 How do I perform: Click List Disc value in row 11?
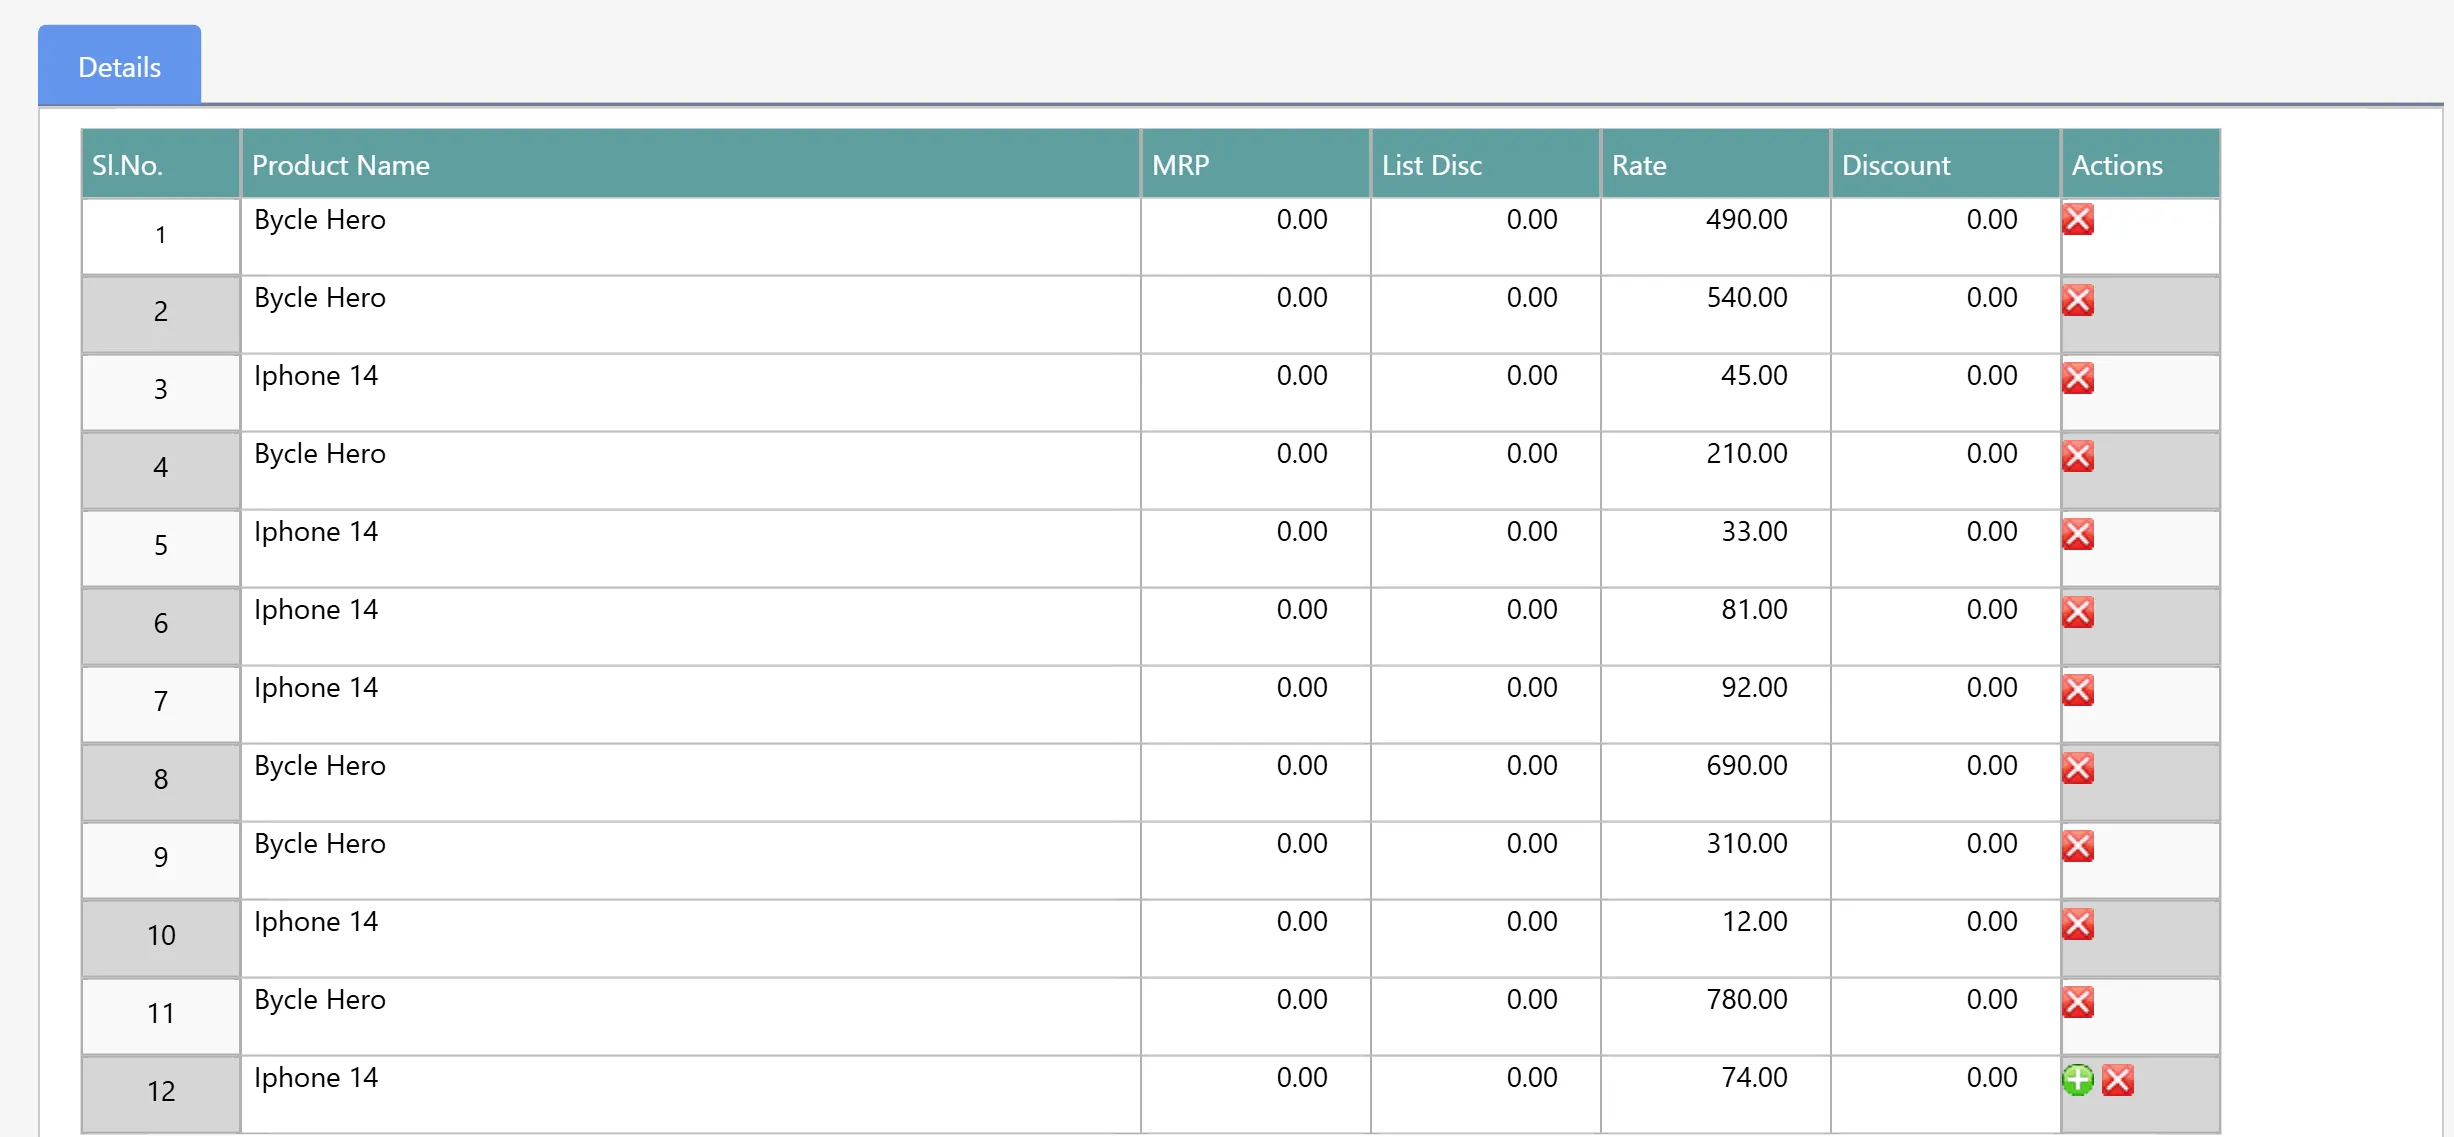tap(1531, 999)
